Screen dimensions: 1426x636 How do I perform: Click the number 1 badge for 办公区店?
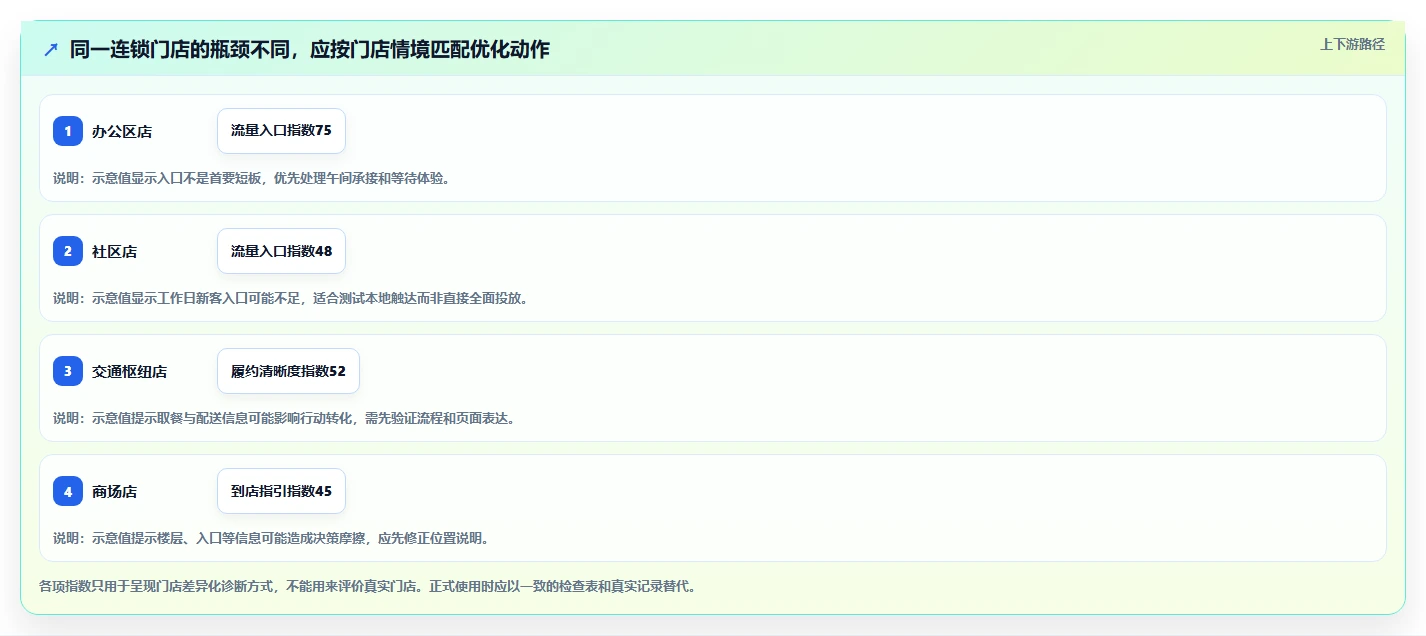point(68,131)
